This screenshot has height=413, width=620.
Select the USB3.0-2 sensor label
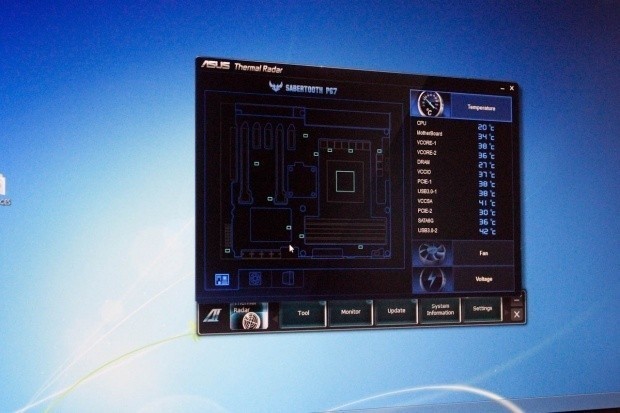[427, 230]
